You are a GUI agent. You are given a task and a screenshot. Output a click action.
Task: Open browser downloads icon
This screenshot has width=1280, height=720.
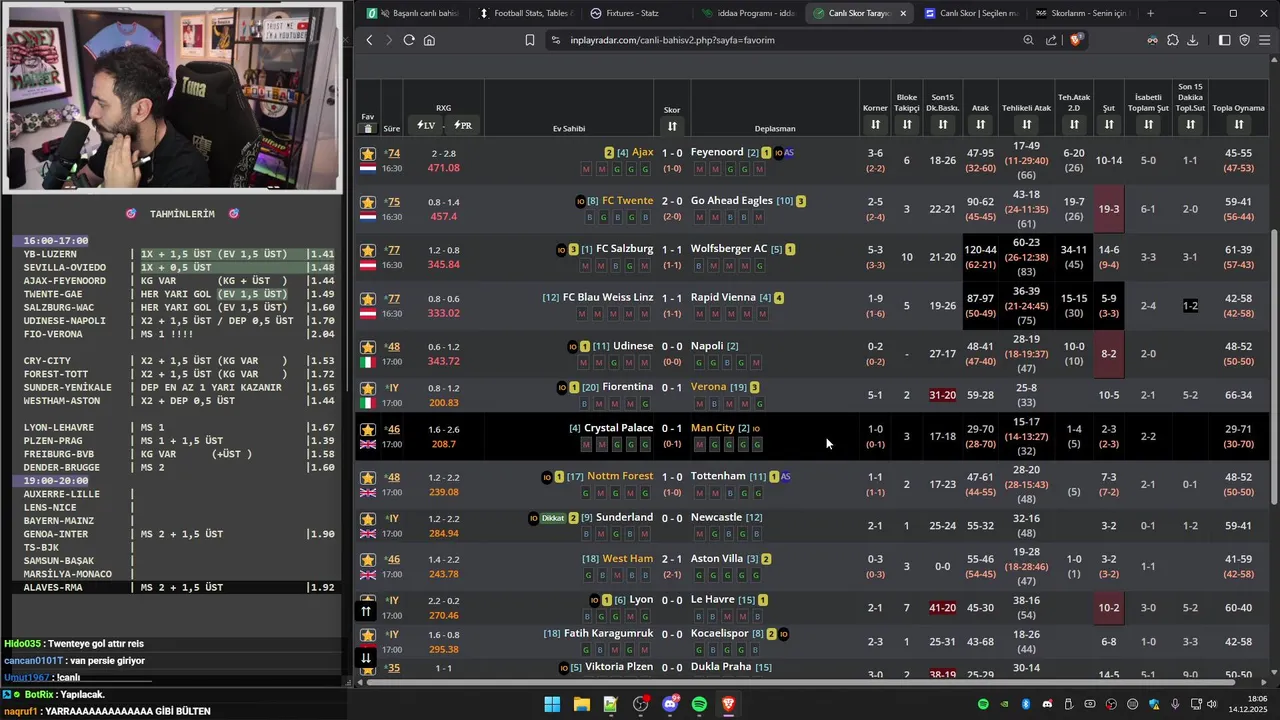point(1192,40)
